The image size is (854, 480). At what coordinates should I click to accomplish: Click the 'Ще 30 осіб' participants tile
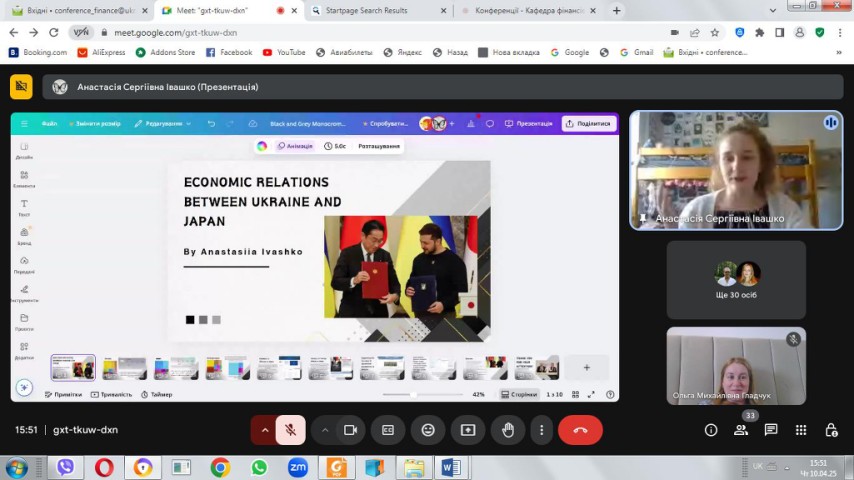coord(736,278)
